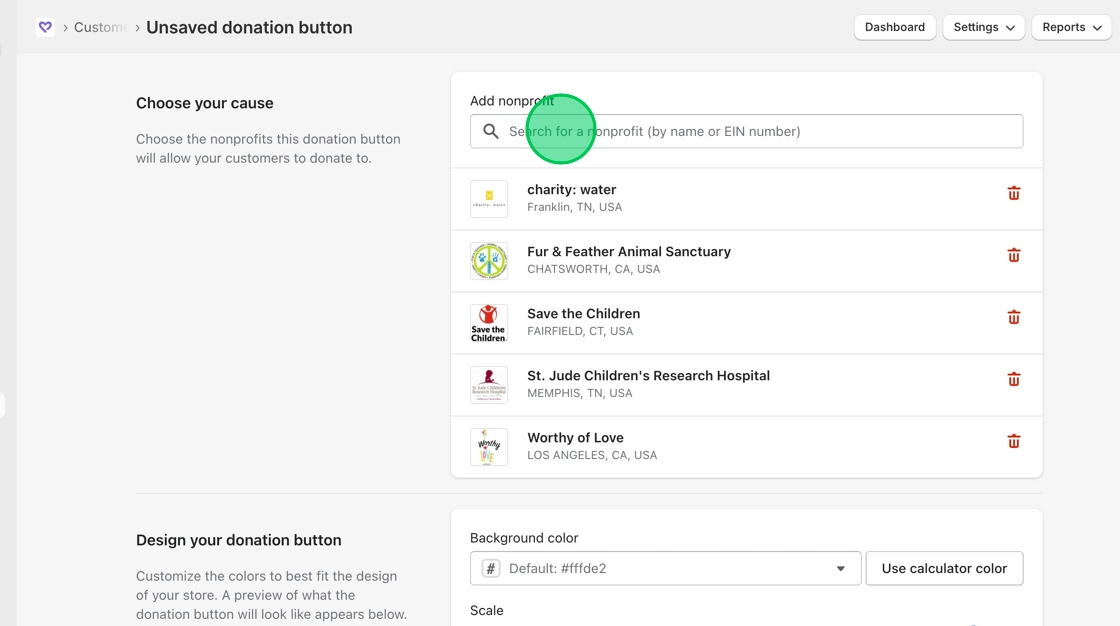Delete charity: water from the list
This screenshot has width=1120, height=626.
1014,194
